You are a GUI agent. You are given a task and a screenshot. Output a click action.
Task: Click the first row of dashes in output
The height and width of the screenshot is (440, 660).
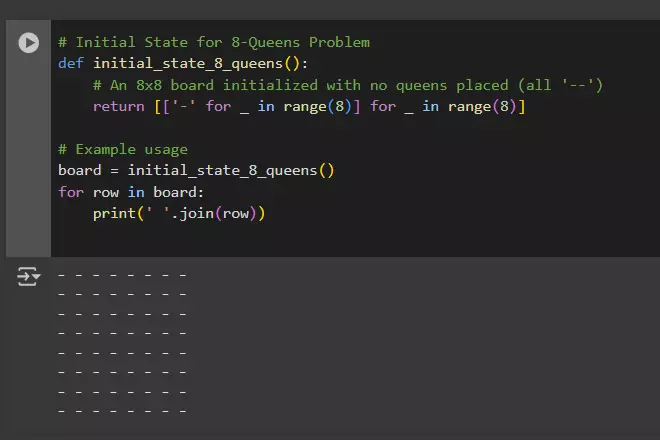click(x=122, y=275)
